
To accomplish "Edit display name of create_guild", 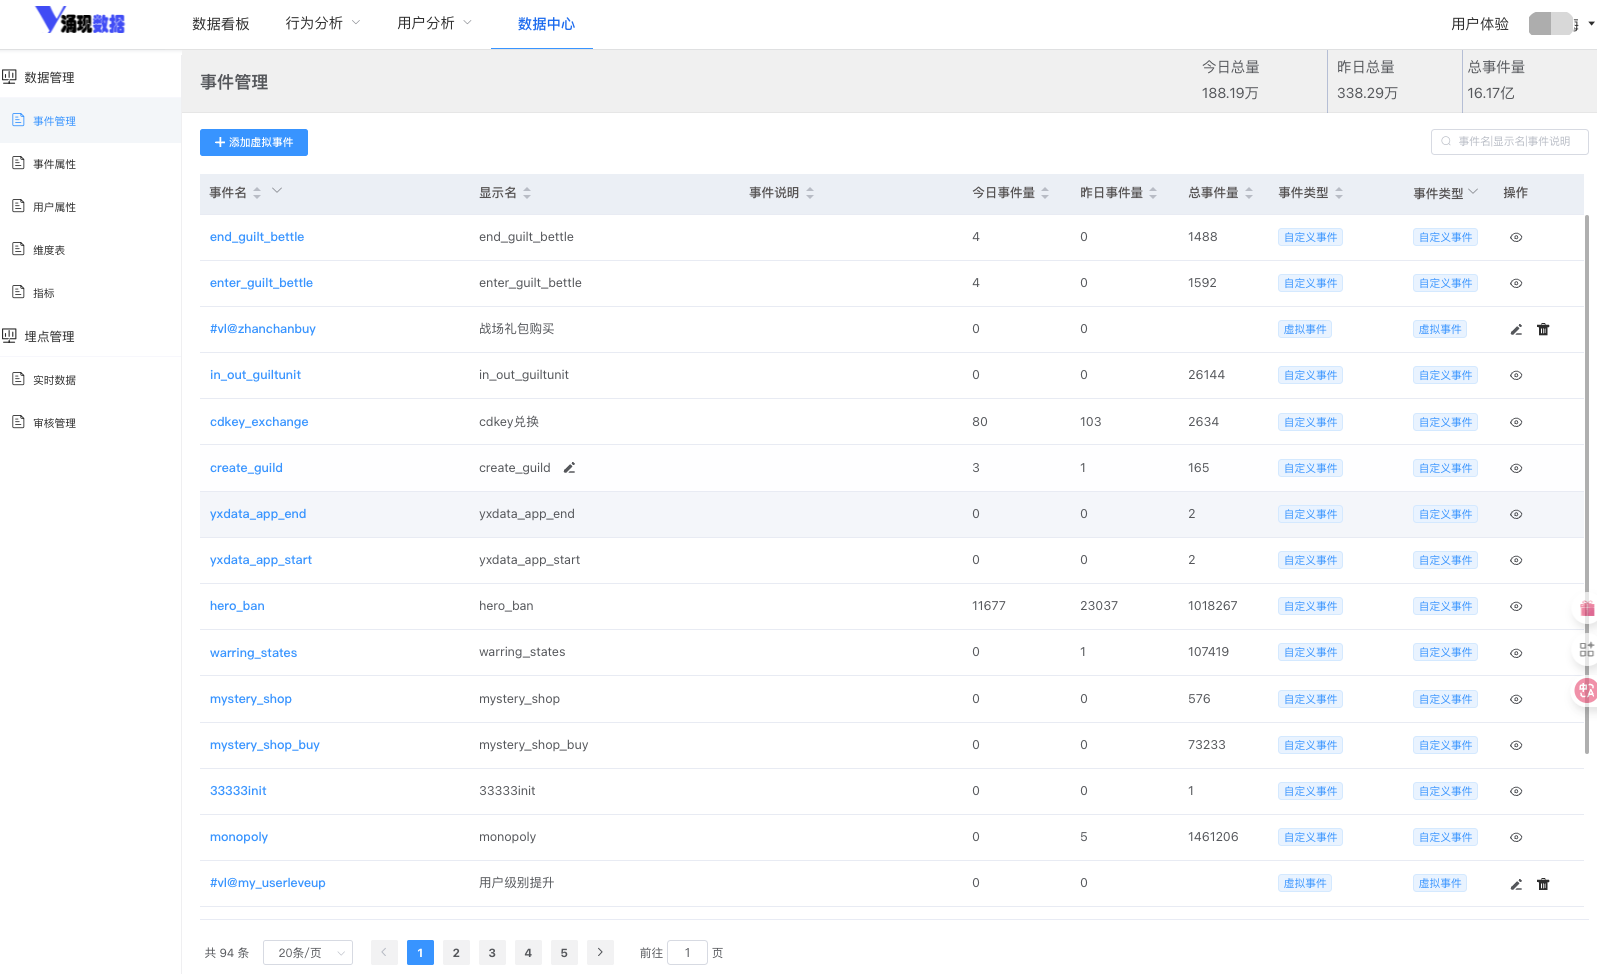I will click(x=569, y=468).
